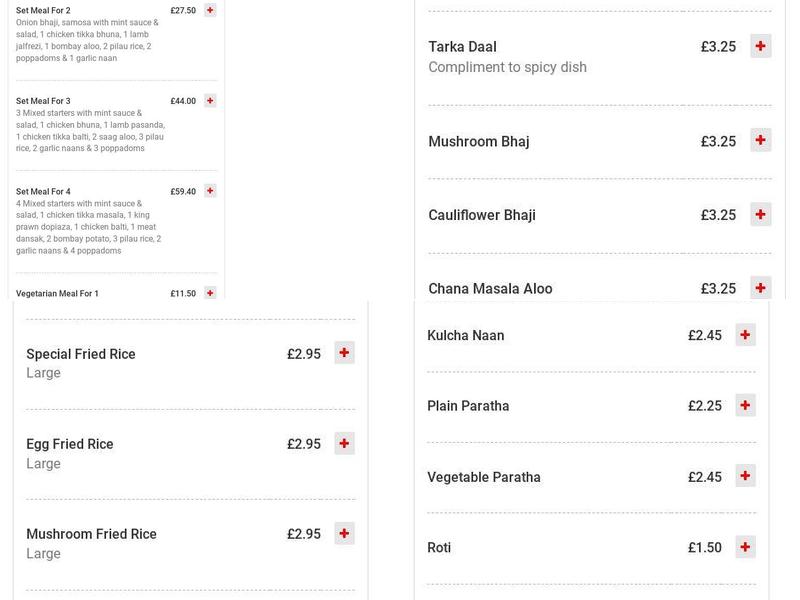Add Chana Masala Aloo to order
Viewport: 800px width, 600px height.
pyautogui.click(x=761, y=287)
